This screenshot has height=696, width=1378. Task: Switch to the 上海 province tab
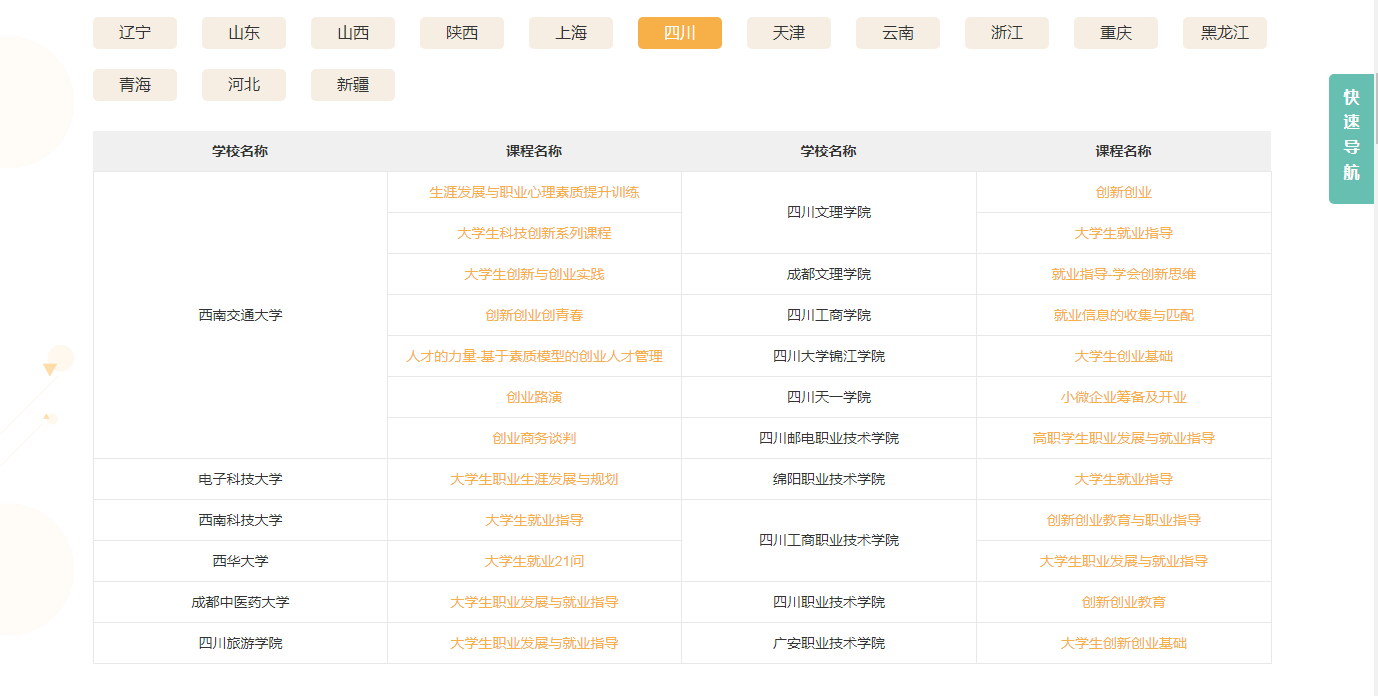571,33
